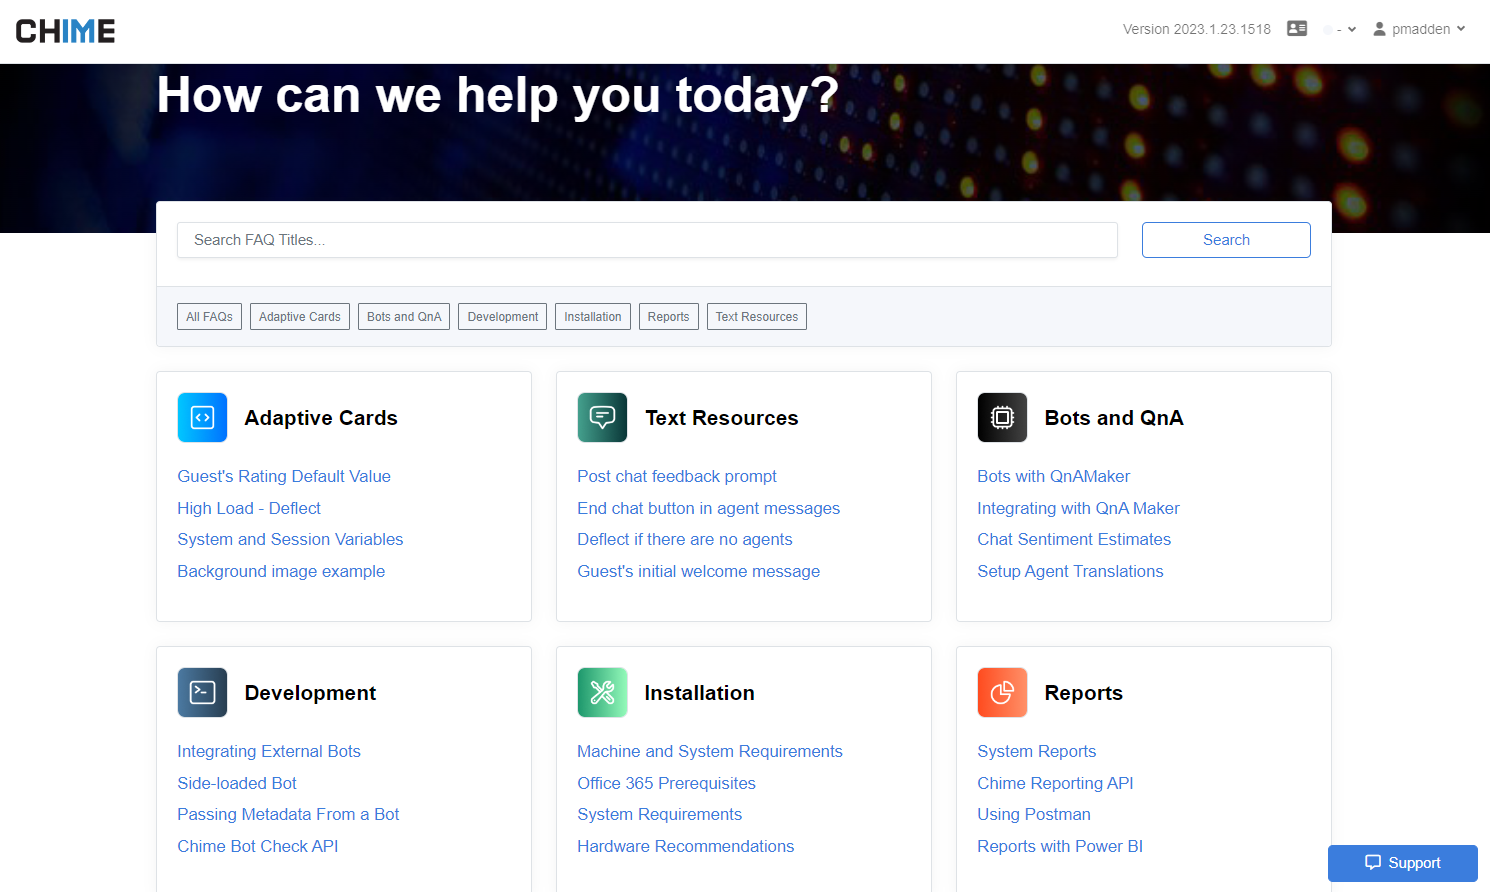
Task: Select the All FAQs filter tab
Action: click(x=209, y=317)
